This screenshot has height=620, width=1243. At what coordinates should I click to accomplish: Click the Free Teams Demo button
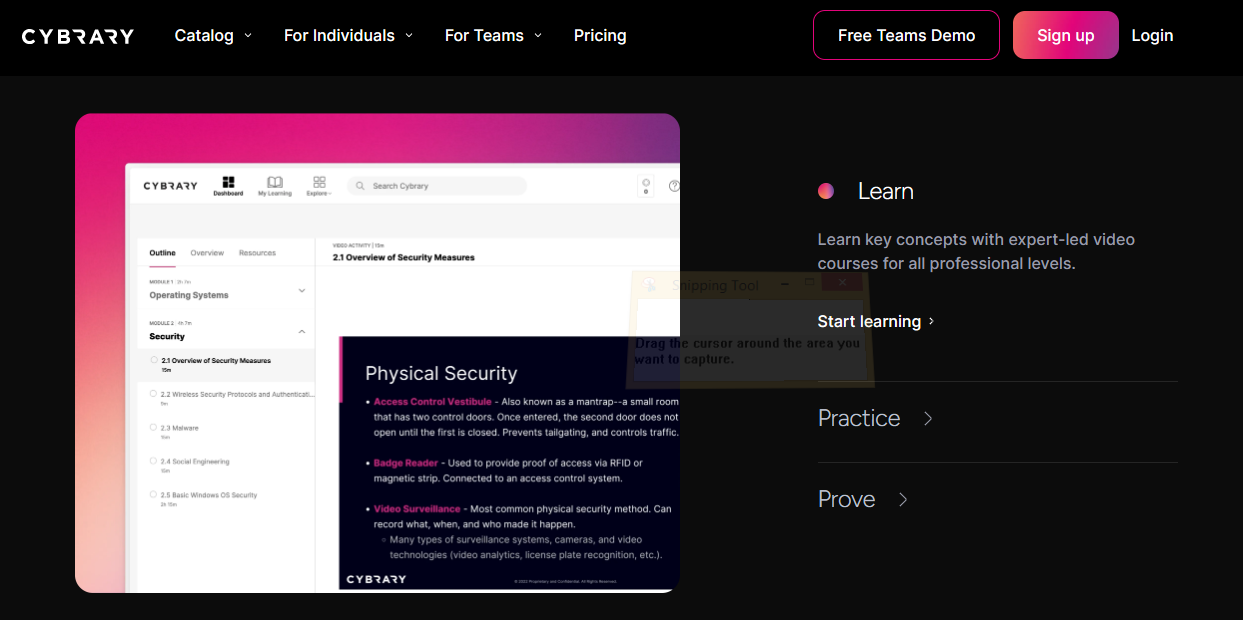click(906, 36)
